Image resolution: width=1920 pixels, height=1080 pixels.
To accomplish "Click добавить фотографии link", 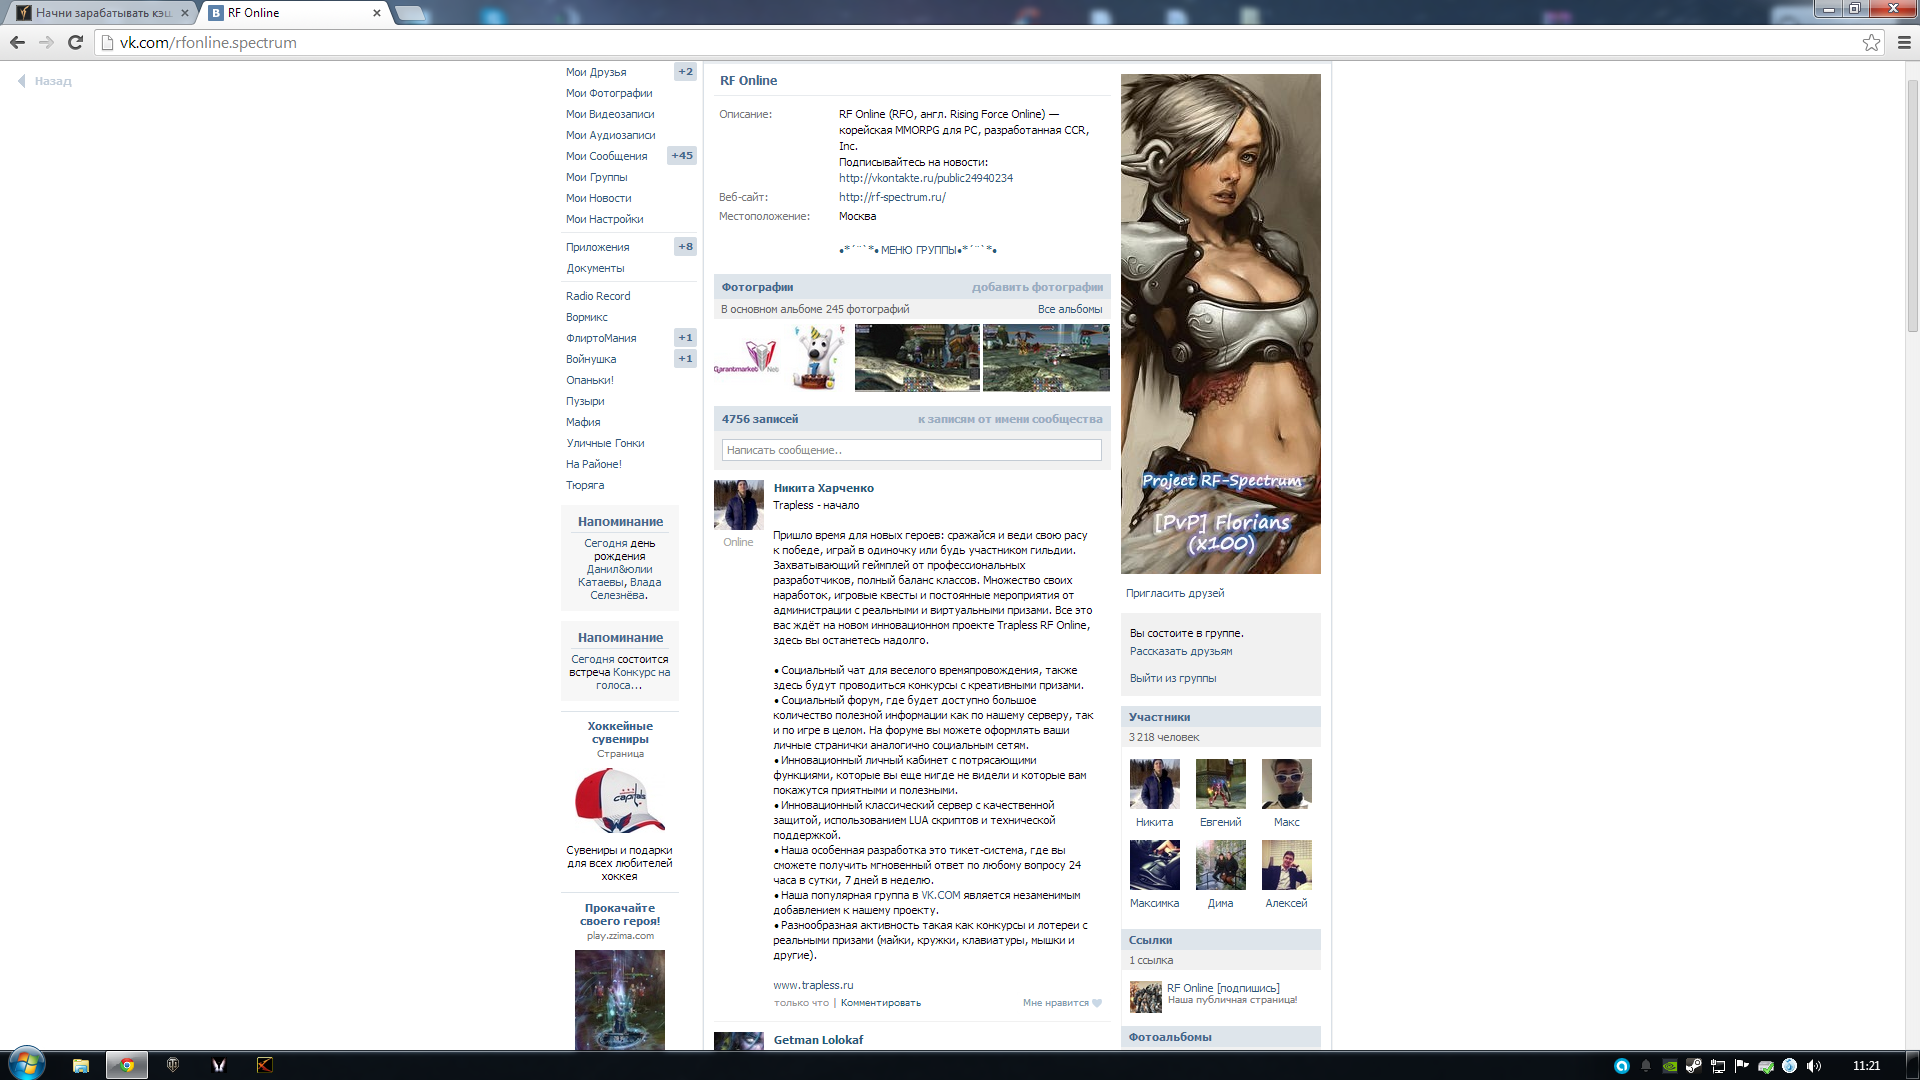I will click(x=1037, y=287).
